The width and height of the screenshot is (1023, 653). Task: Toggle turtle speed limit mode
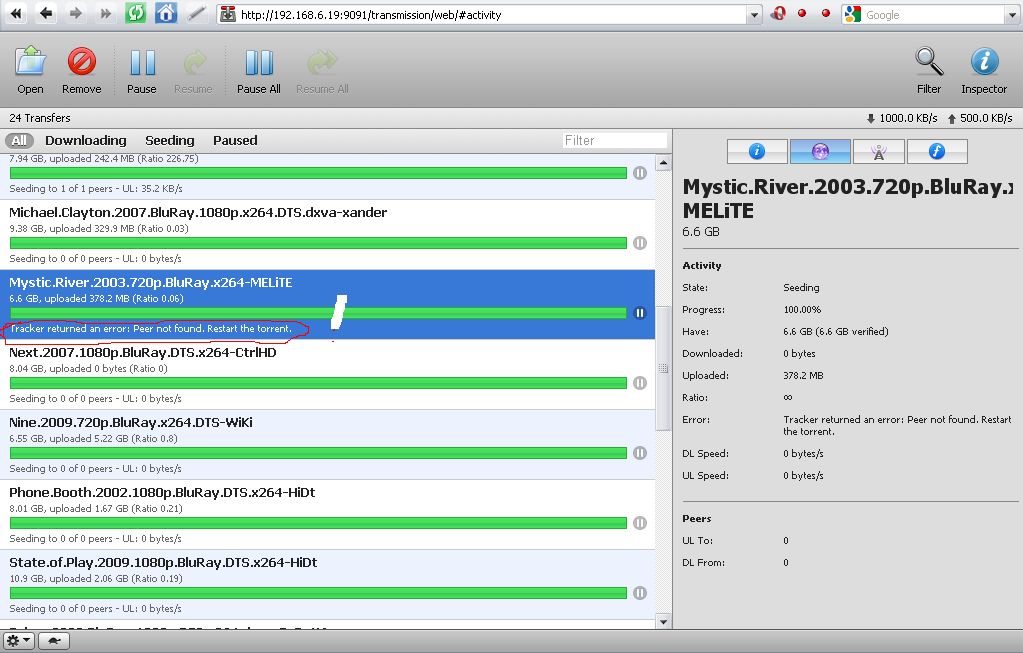pyautogui.click(x=54, y=641)
